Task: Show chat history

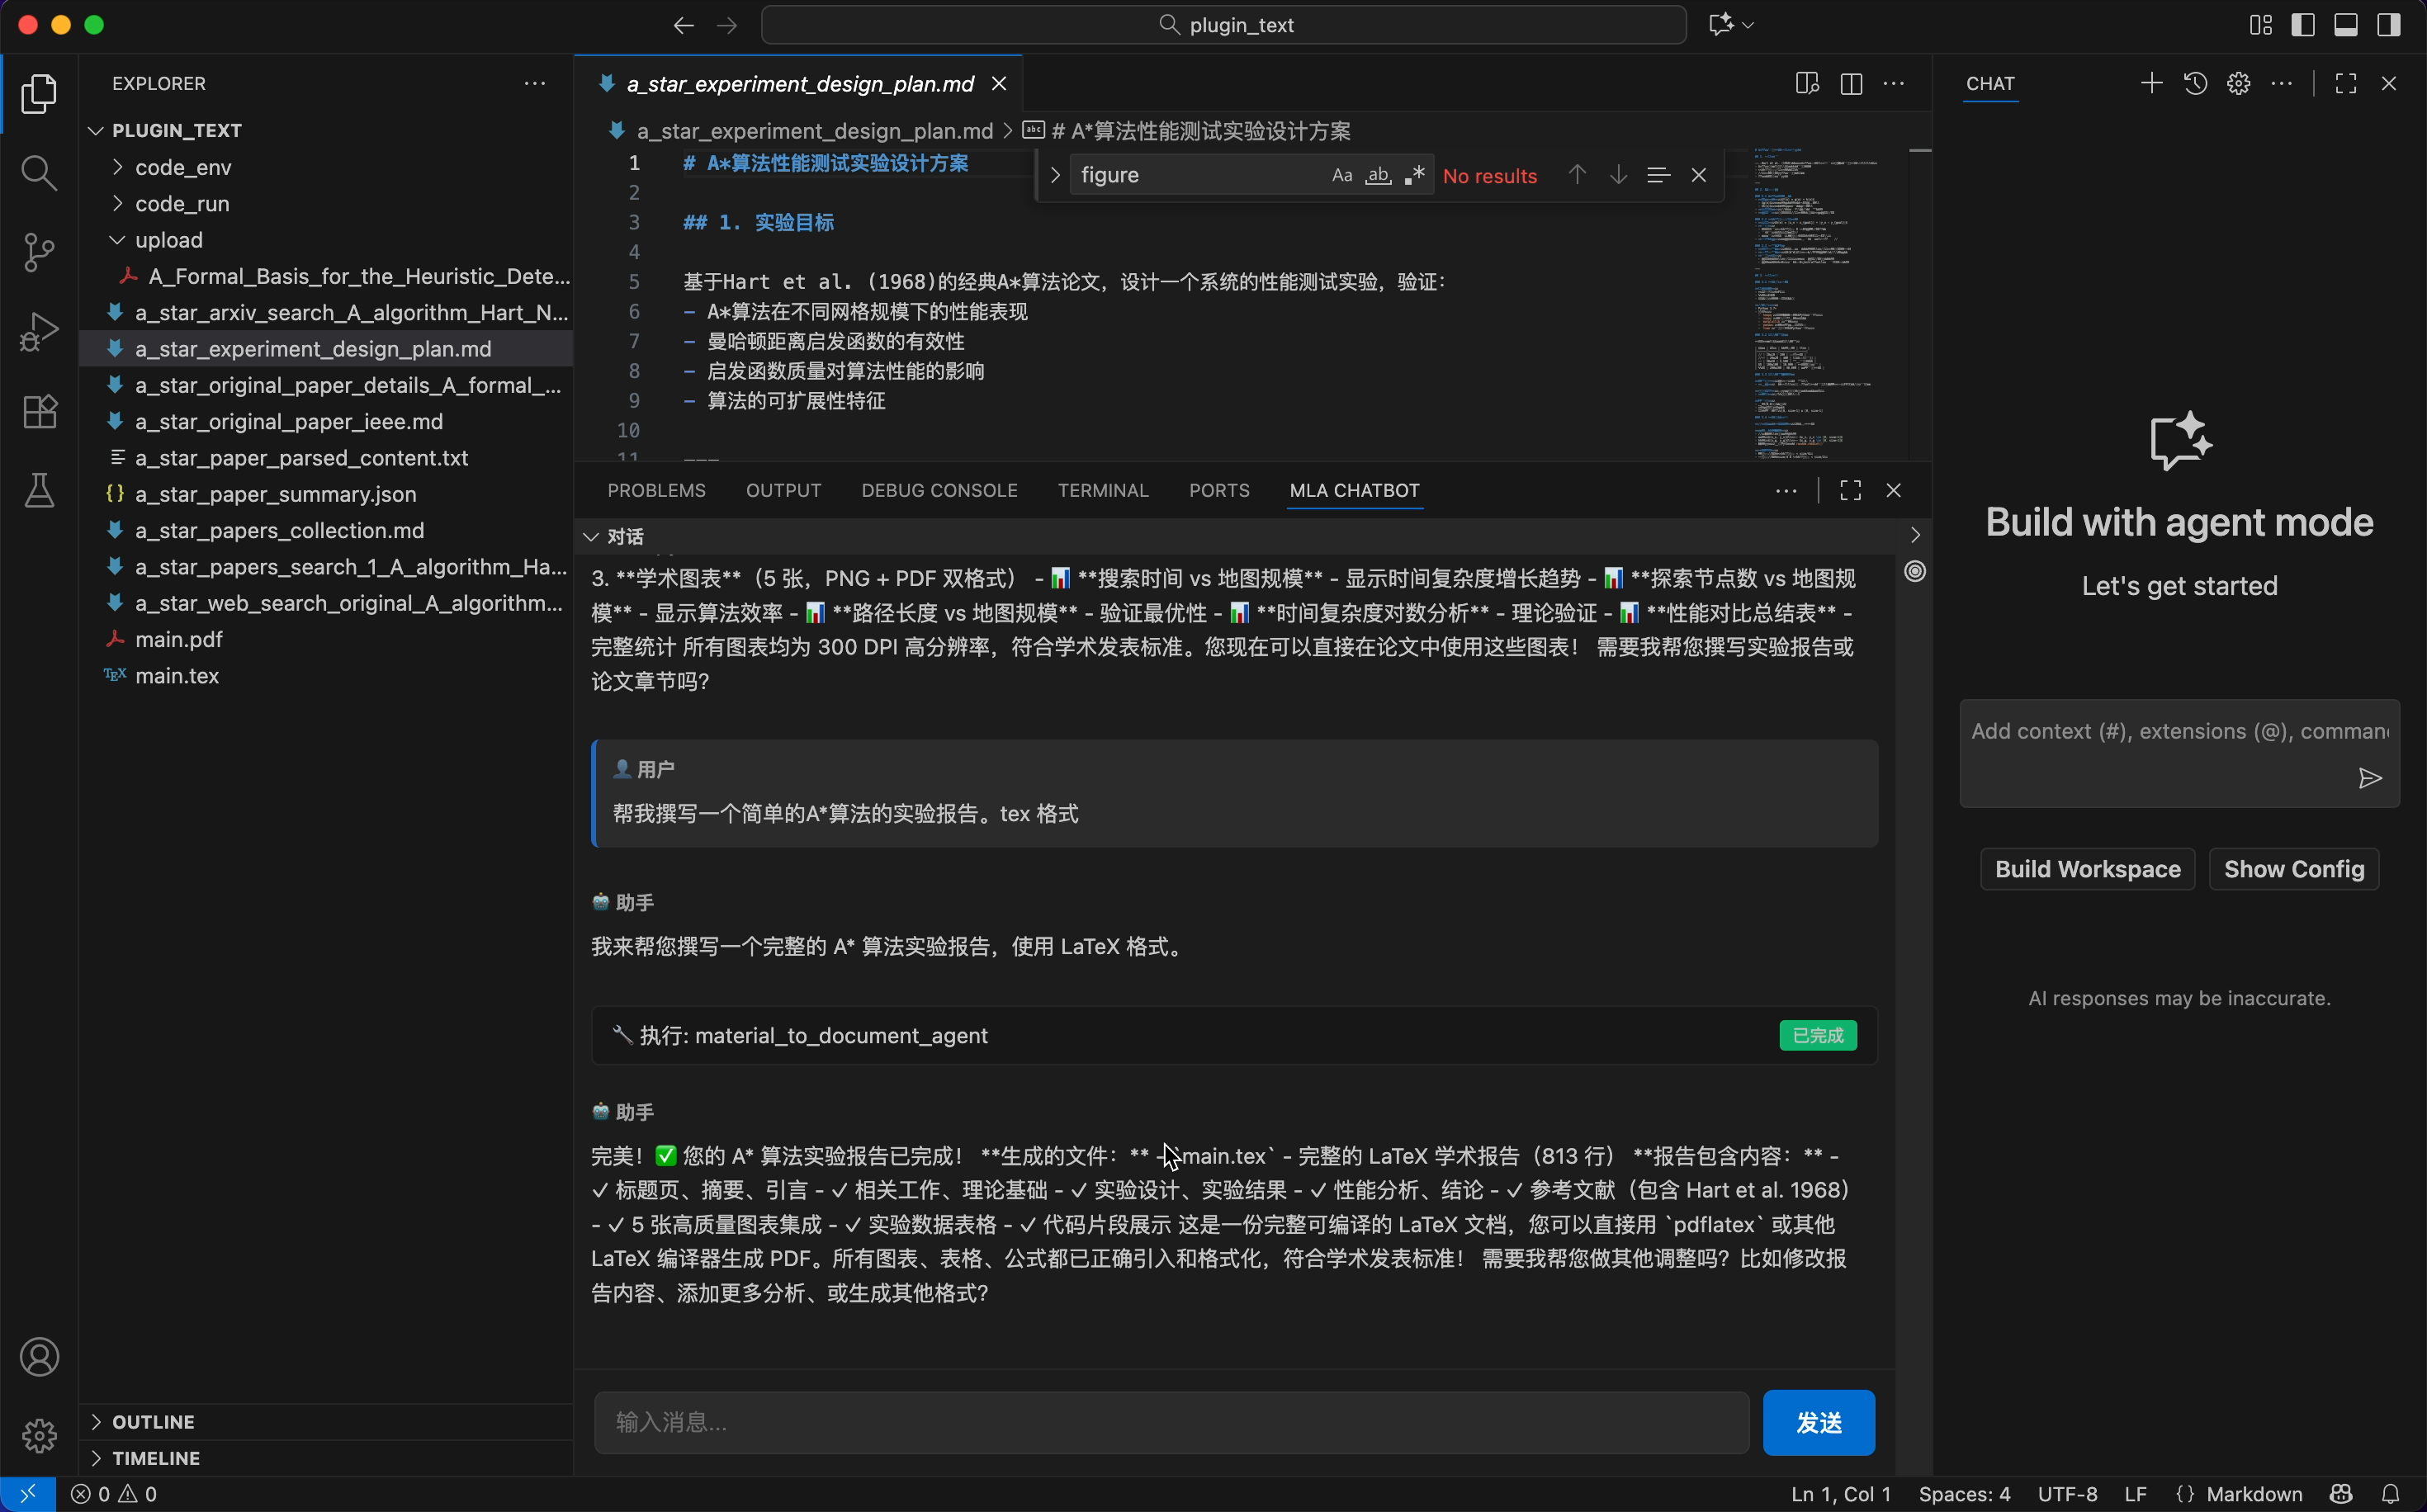Action: (x=2195, y=84)
